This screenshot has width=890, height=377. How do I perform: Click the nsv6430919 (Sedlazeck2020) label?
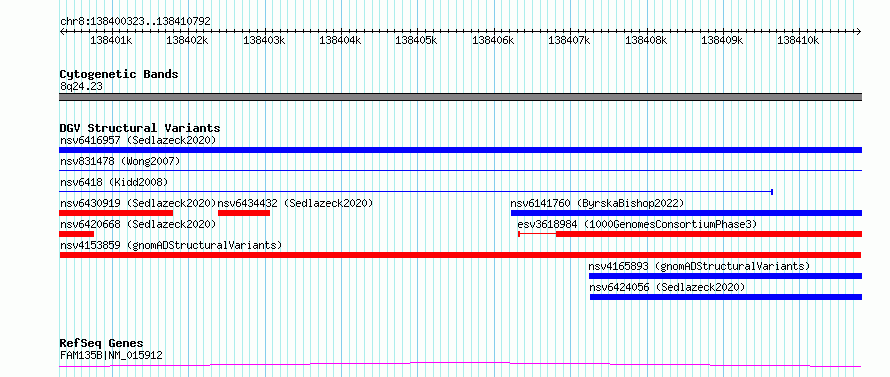click(138, 203)
